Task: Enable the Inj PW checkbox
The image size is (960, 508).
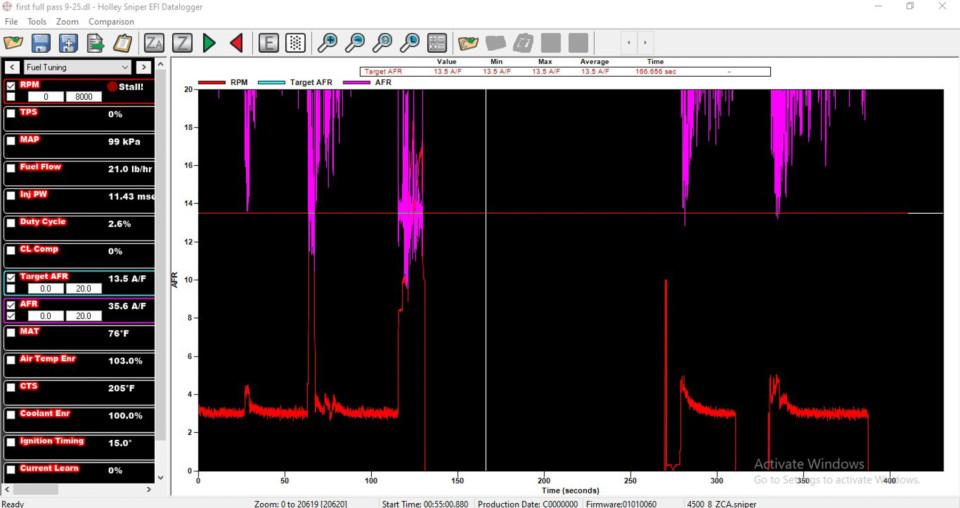Action: pos(10,196)
